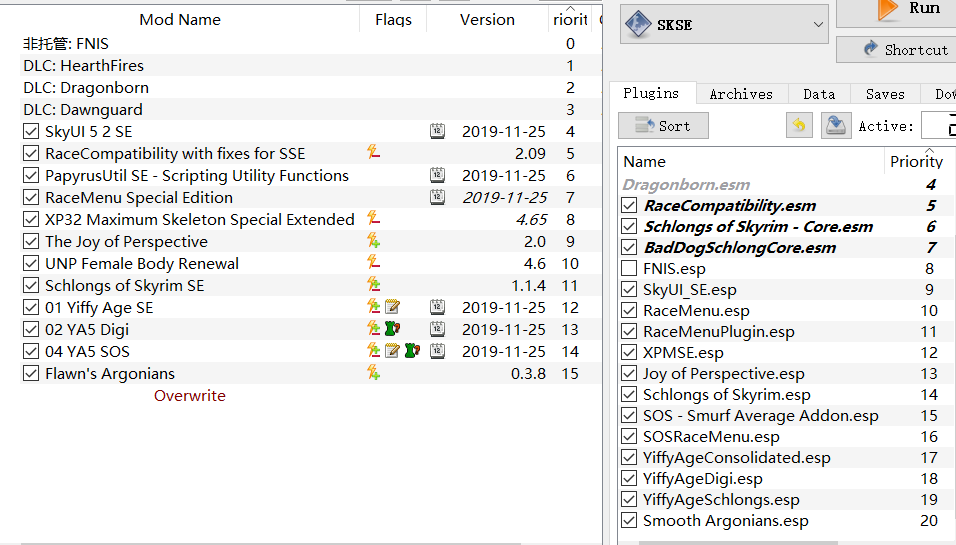The width and height of the screenshot is (956, 545).
Task: Sort mod list by Mod Name header
Action: tap(180, 19)
